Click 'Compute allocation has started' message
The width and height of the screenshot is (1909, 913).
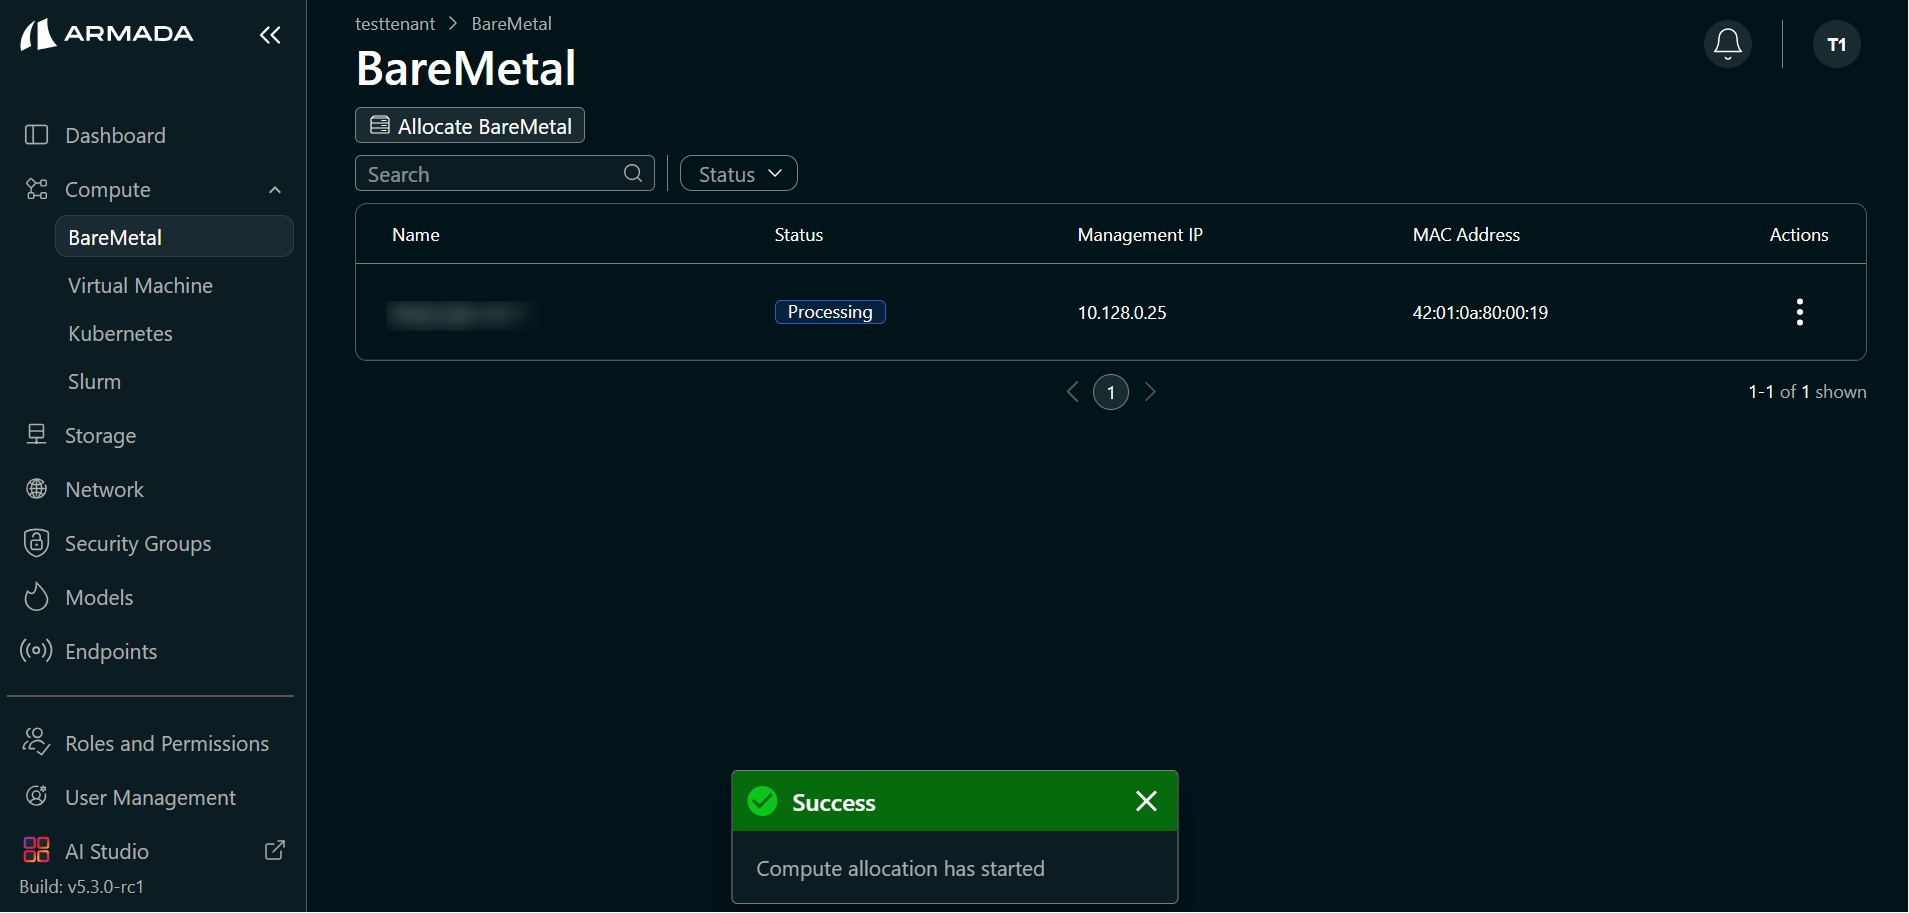(900, 869)
